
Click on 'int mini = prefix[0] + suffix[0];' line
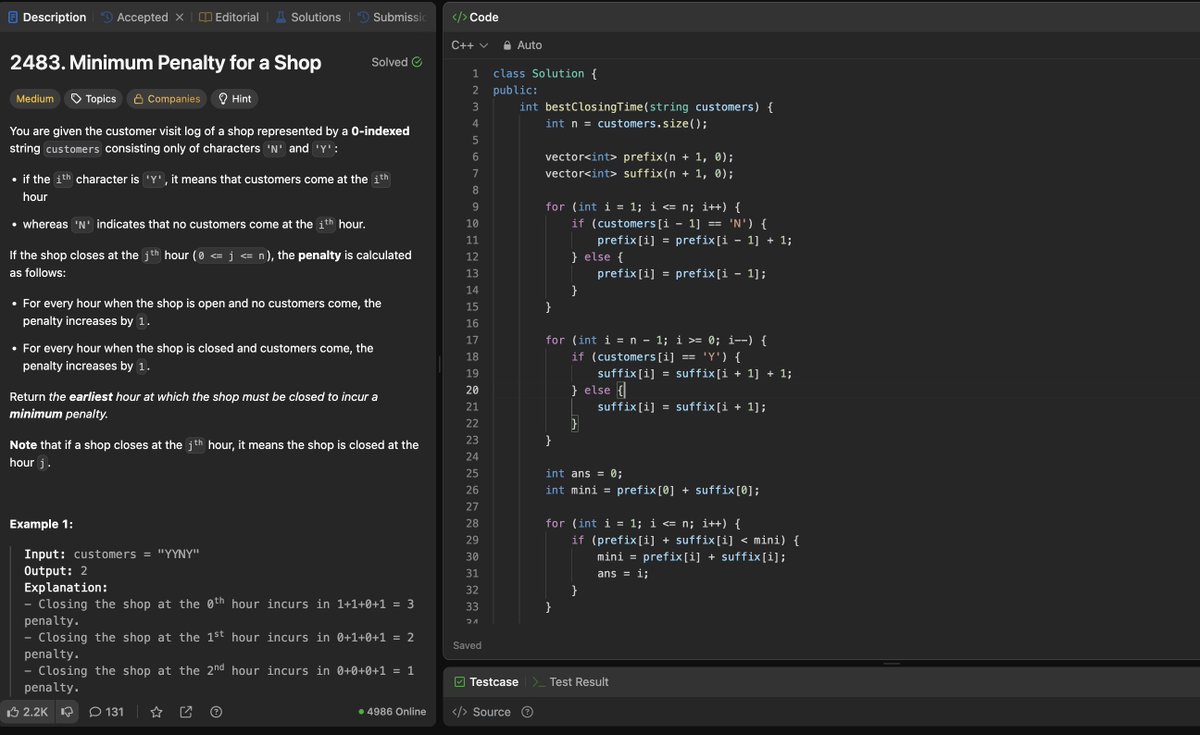652,490
